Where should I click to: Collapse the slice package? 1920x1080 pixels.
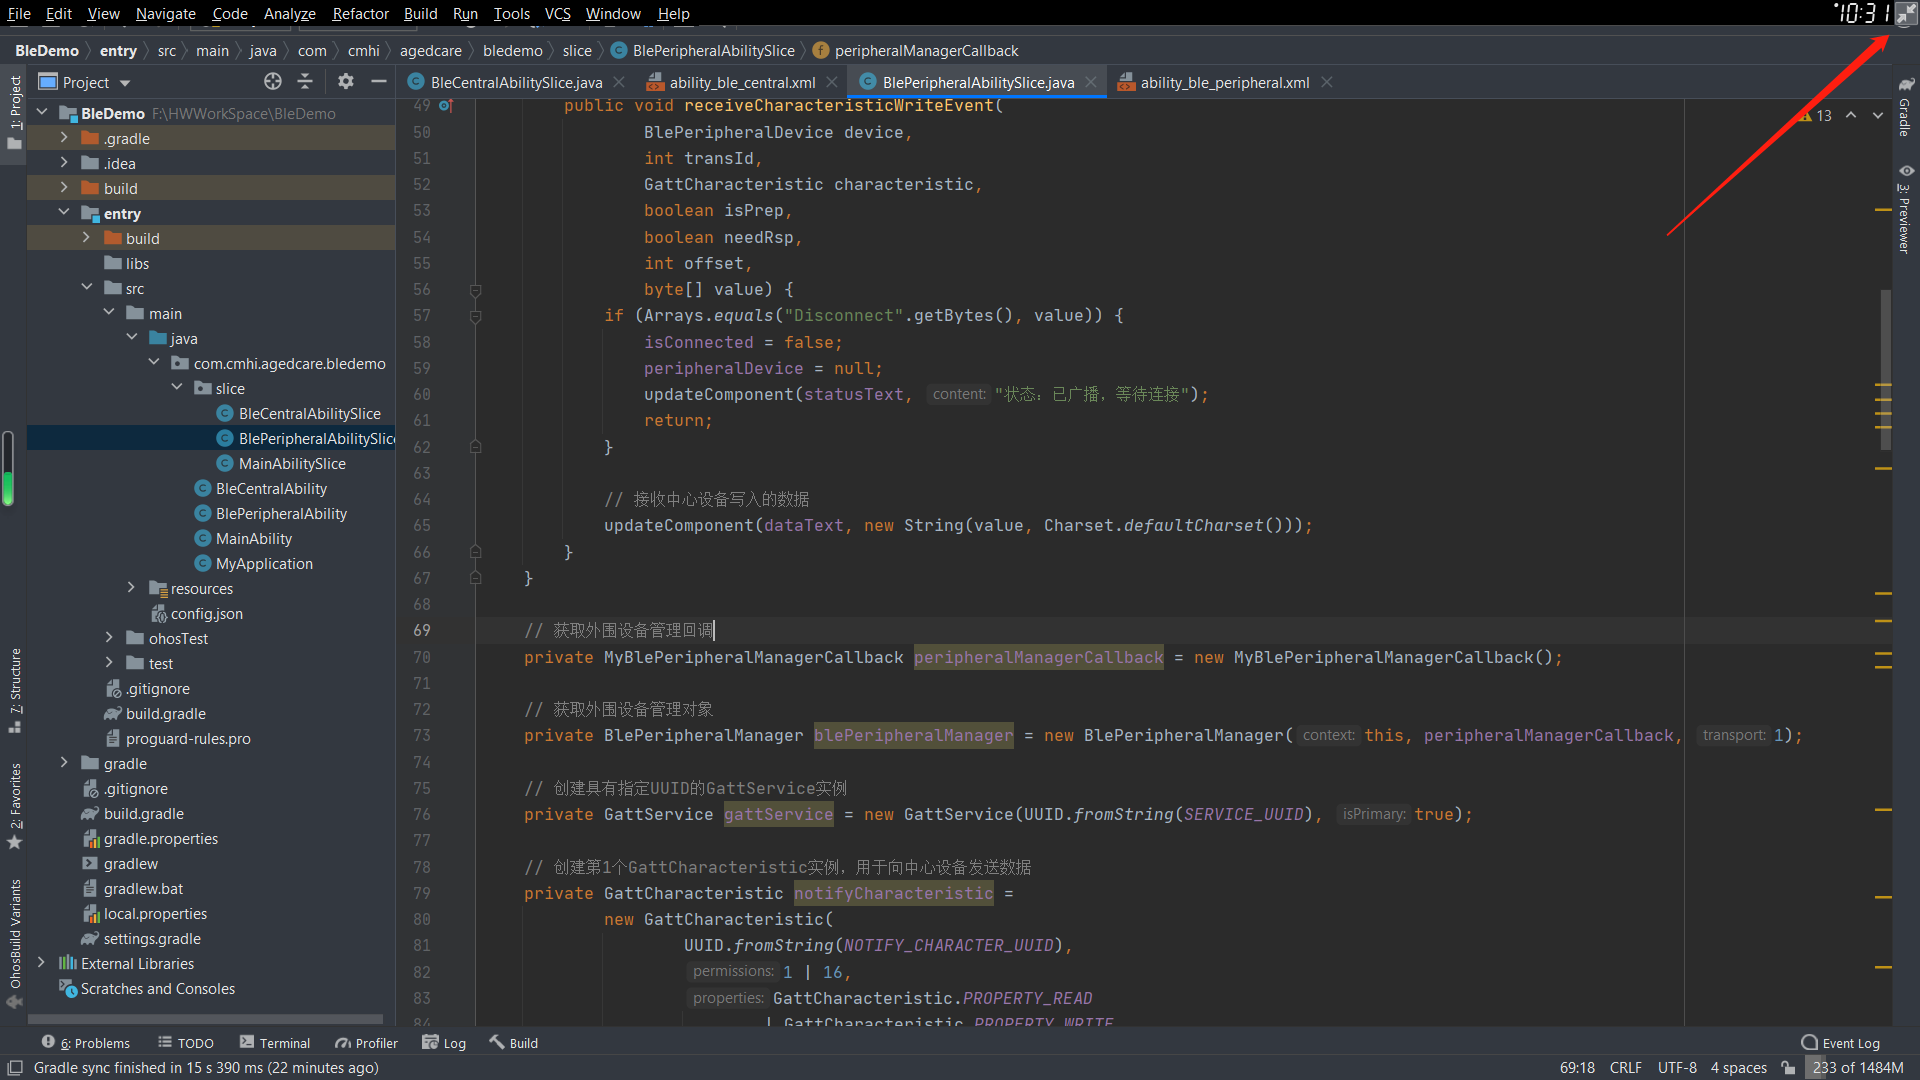tap(177, 388)
